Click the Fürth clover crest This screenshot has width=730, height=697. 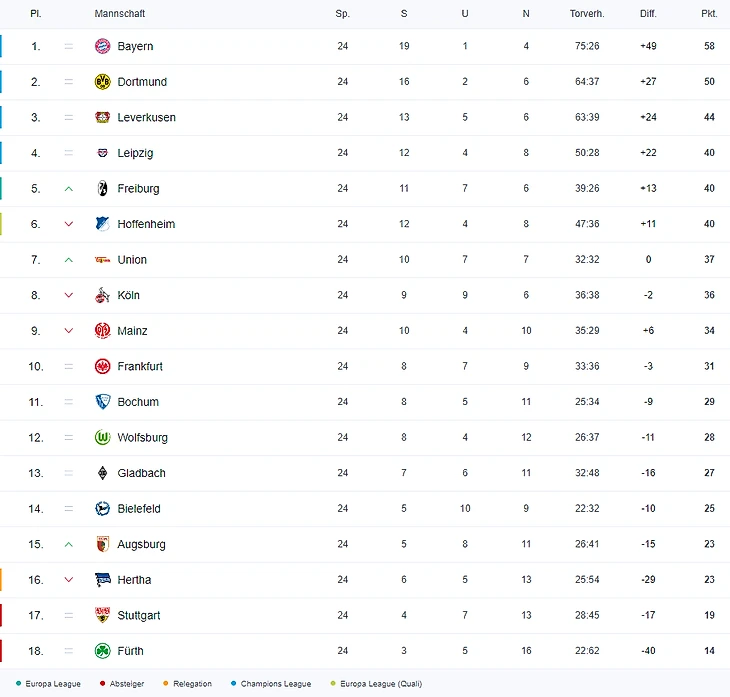[102, 651]
